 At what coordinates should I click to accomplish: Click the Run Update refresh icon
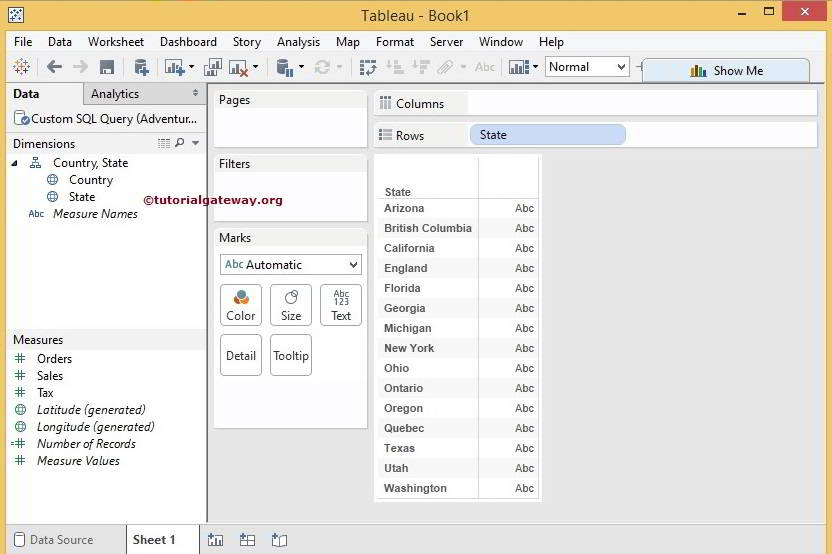pyautogui.click(x=322, y=67)
